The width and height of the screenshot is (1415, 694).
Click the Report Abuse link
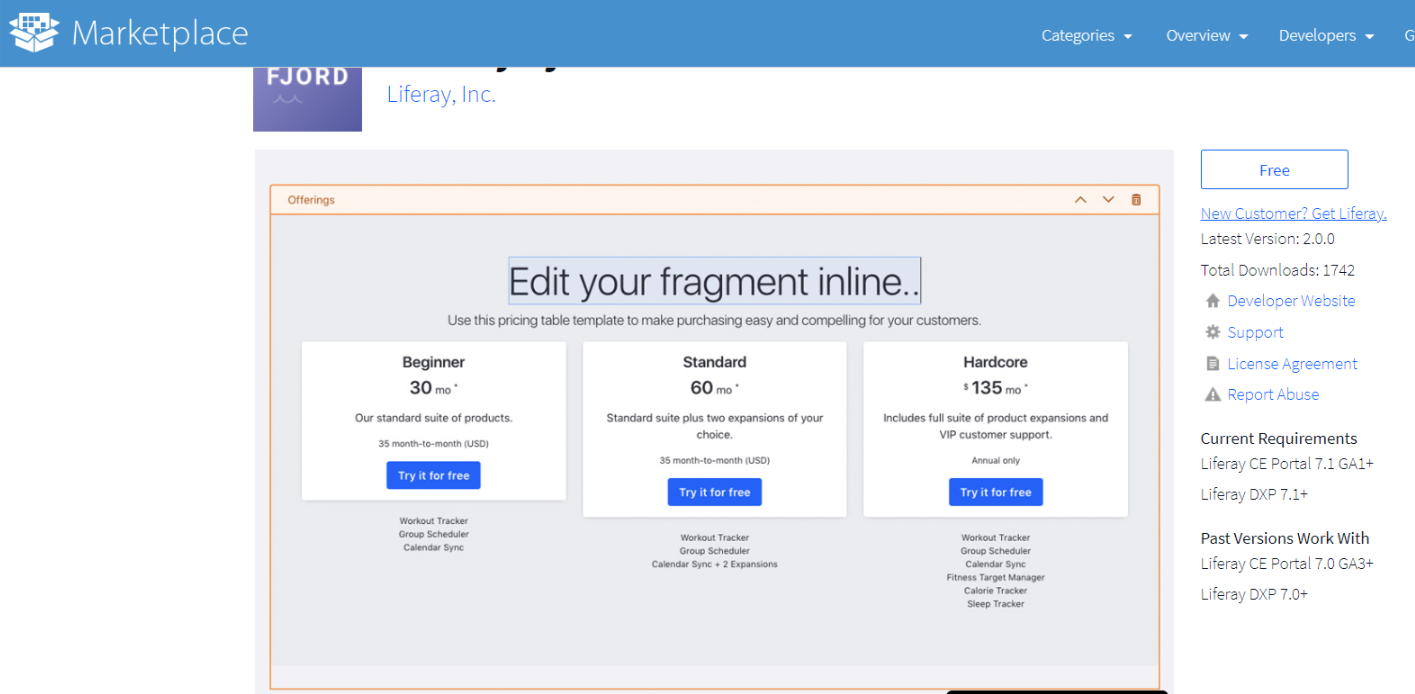coord(1273,395)
